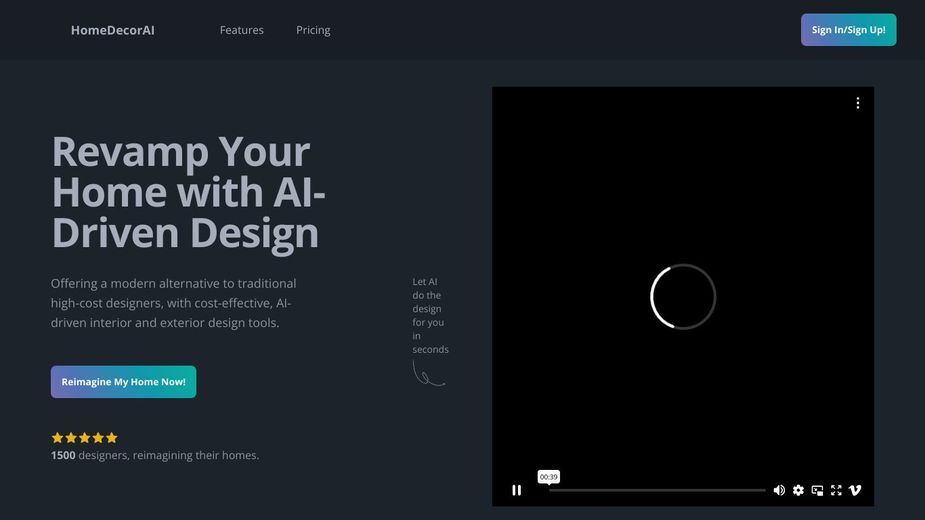The image size is (925, 520).
Task: Click the loading spinner in video
Action: (x=683, y=296)
